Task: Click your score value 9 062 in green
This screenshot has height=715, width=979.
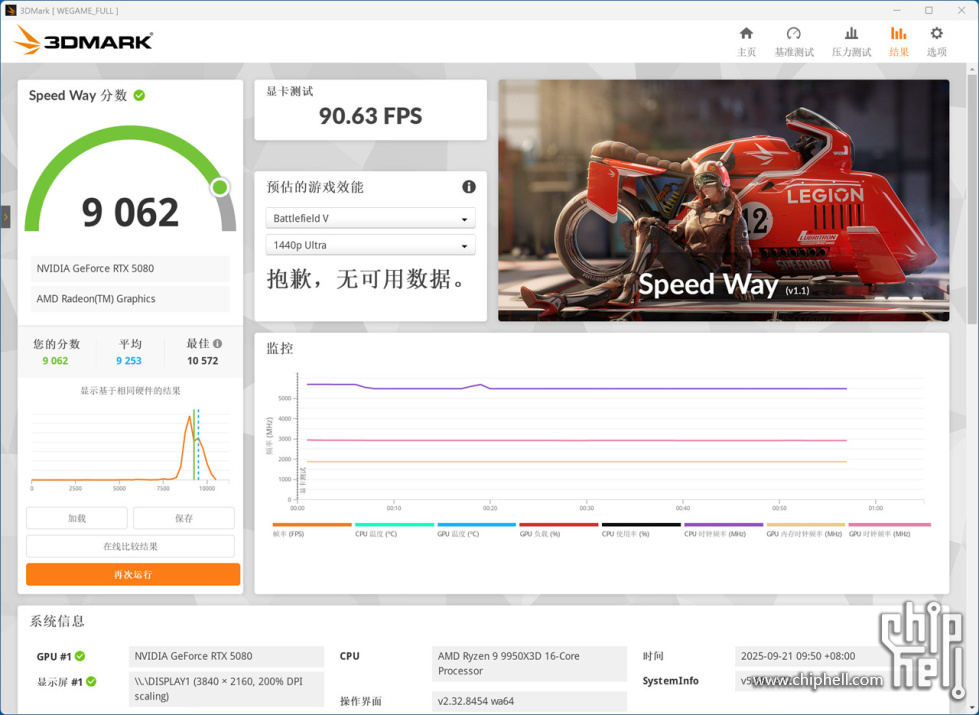Action: (55, 361)
